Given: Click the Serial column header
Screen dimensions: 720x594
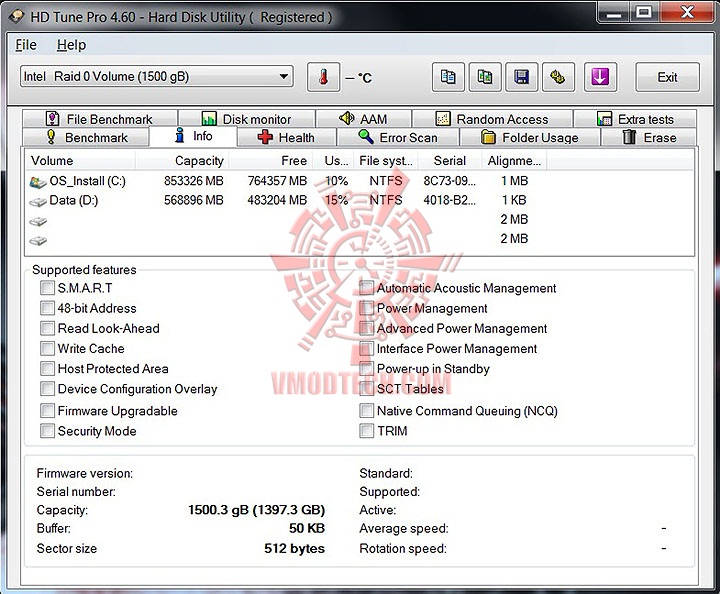Looking at the screenshot, I should 450,161.
